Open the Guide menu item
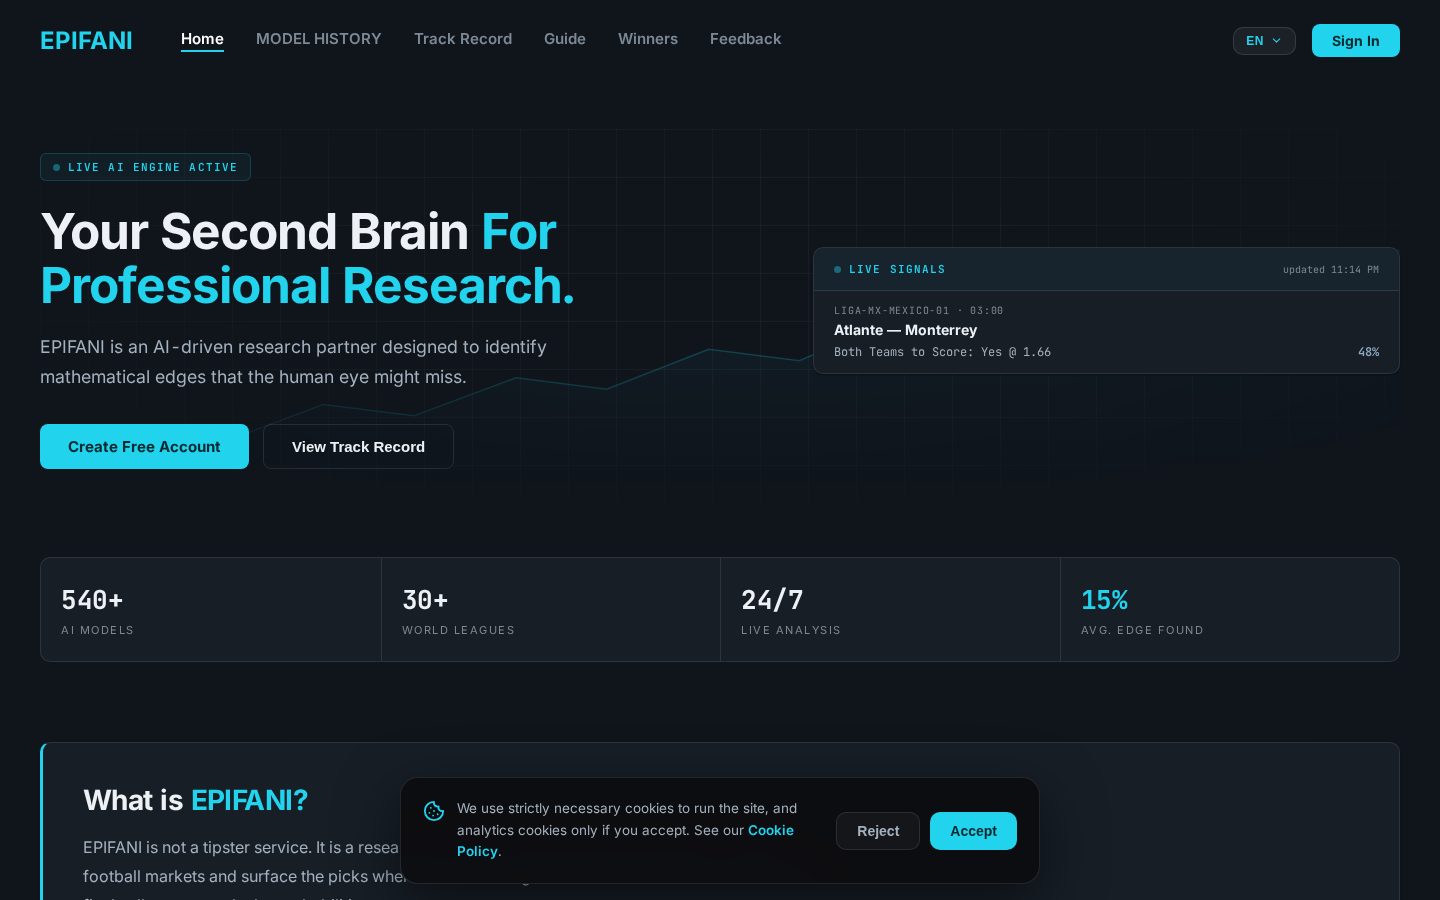This screenshot has width=1440, height=900. [x=565, y=39]
